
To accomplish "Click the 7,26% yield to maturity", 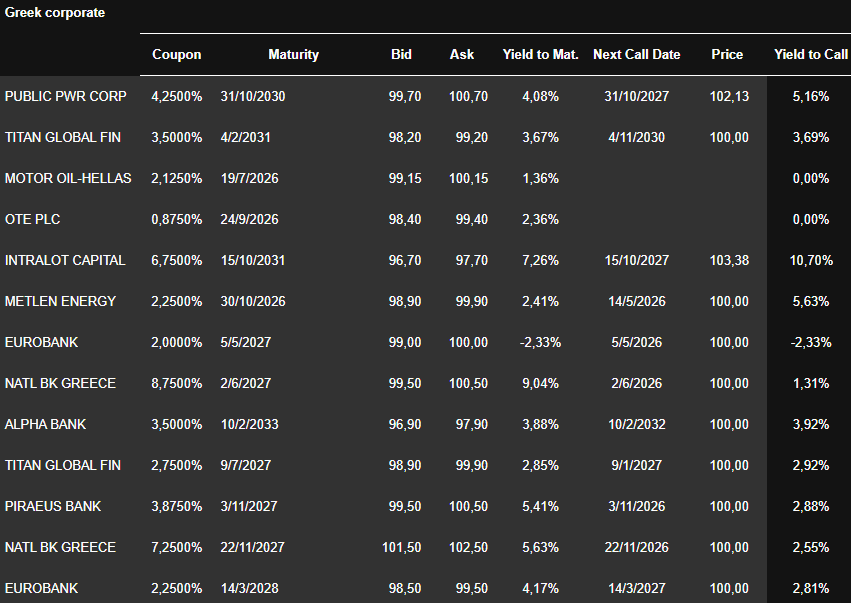I will click(541, 260).
